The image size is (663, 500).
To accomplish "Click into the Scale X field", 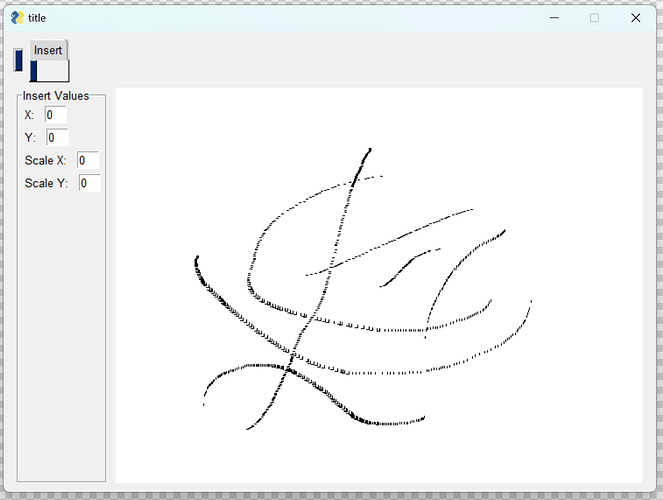I will (88, 161).
